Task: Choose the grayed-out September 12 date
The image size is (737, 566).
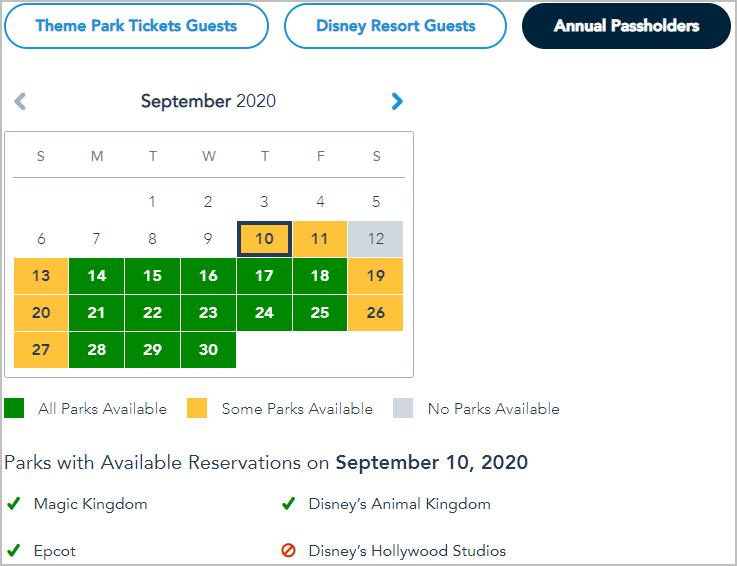Action: click(376, 239)
